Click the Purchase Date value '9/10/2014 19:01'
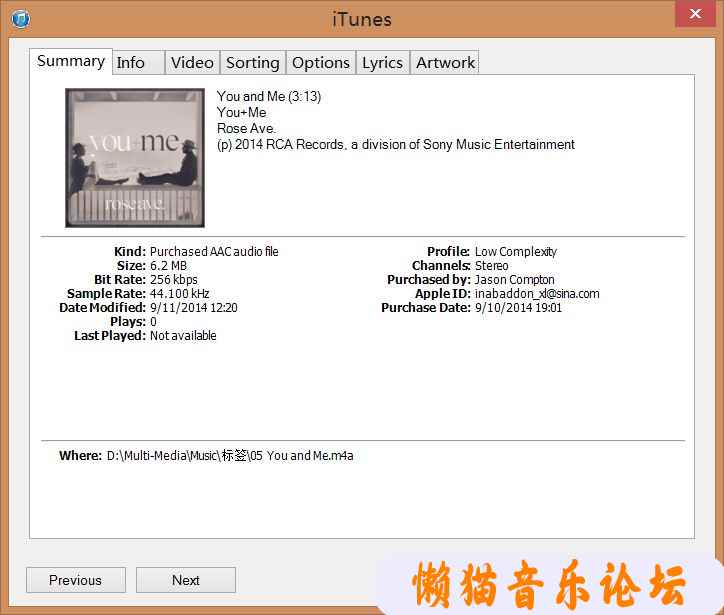The width and height of the screenshot is (724, 615). click(x=519, y=308)
